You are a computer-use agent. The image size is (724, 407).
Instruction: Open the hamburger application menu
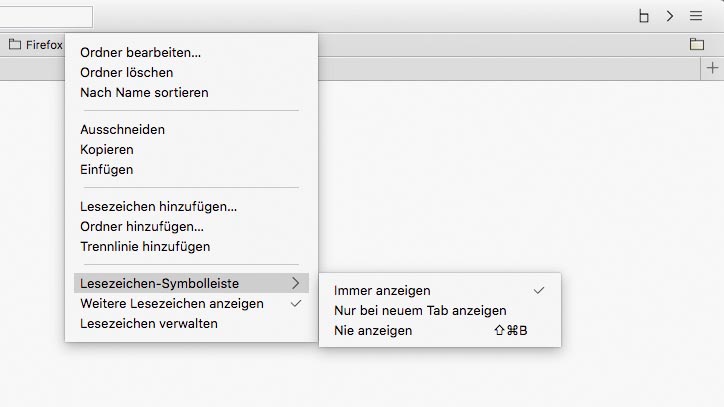coord(696,16)
